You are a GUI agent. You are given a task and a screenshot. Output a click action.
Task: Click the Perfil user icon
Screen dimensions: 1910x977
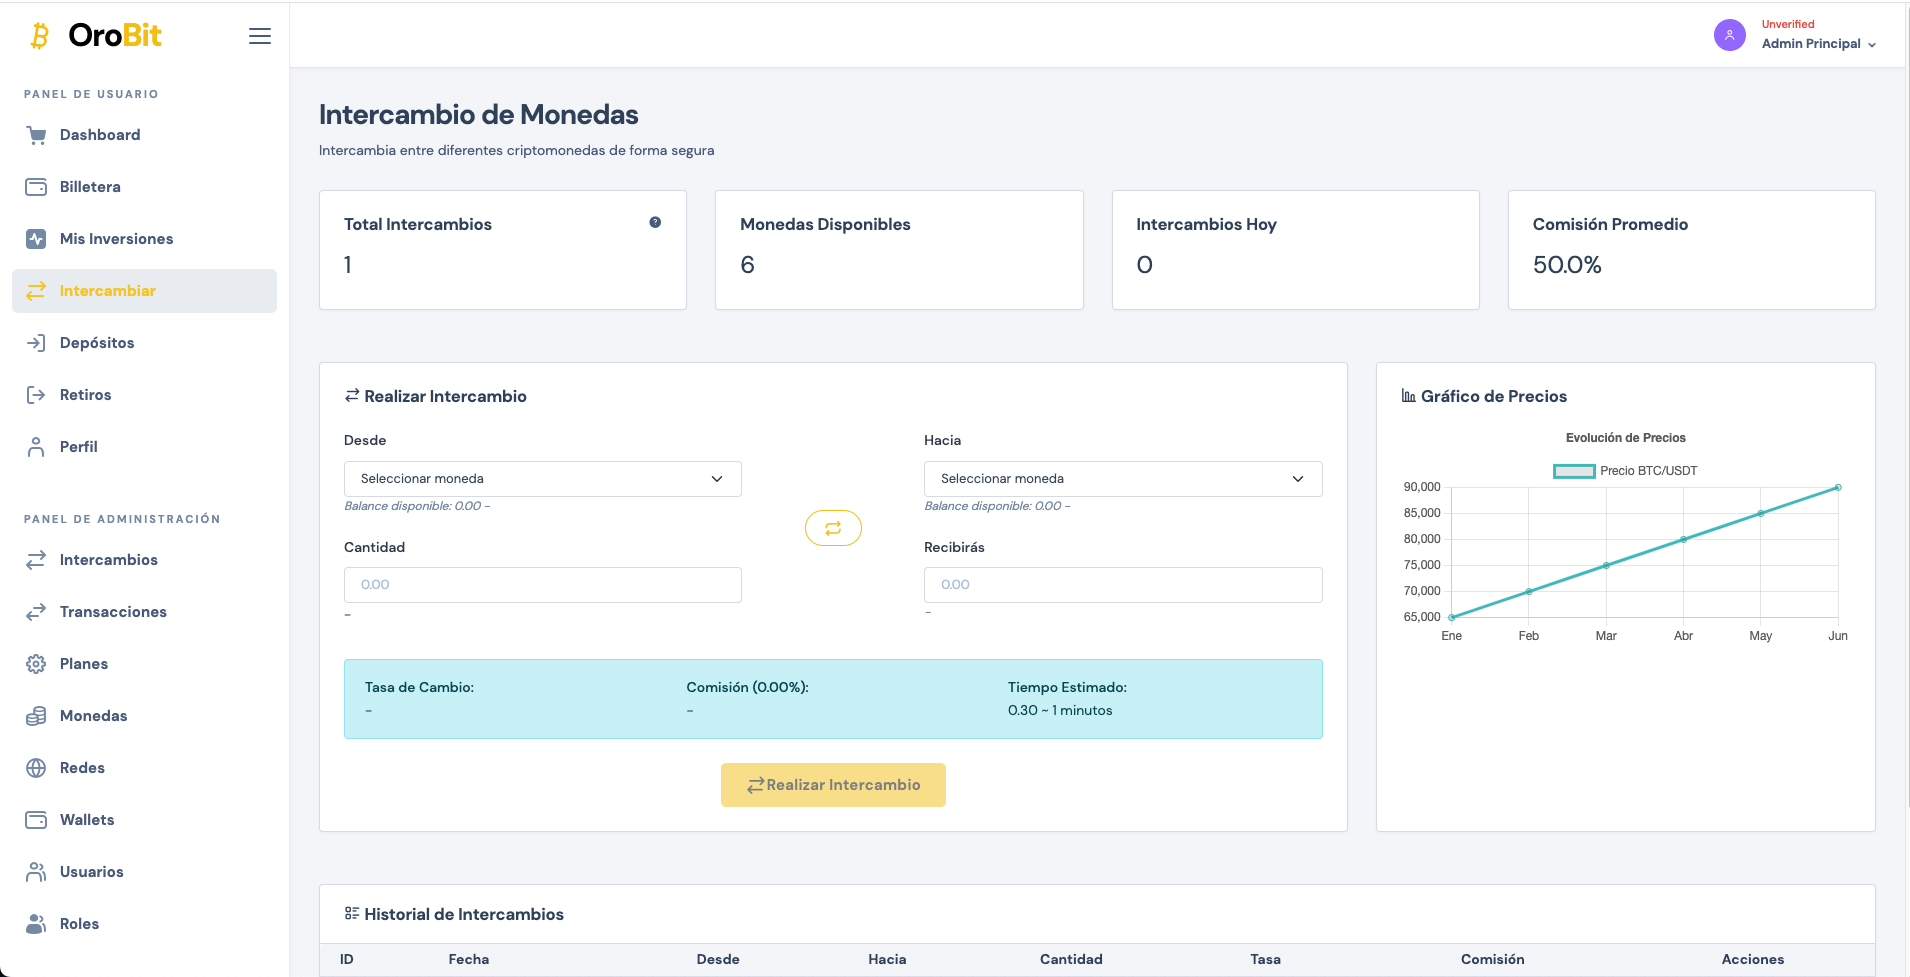tap(36, 447)
